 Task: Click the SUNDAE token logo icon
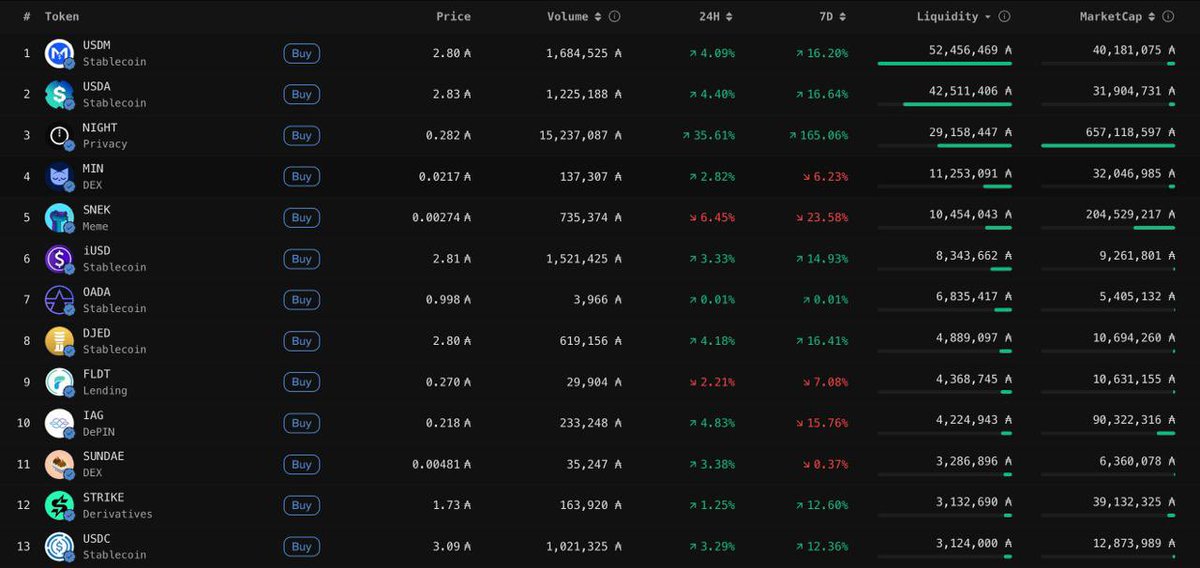[x=59, y=464]
